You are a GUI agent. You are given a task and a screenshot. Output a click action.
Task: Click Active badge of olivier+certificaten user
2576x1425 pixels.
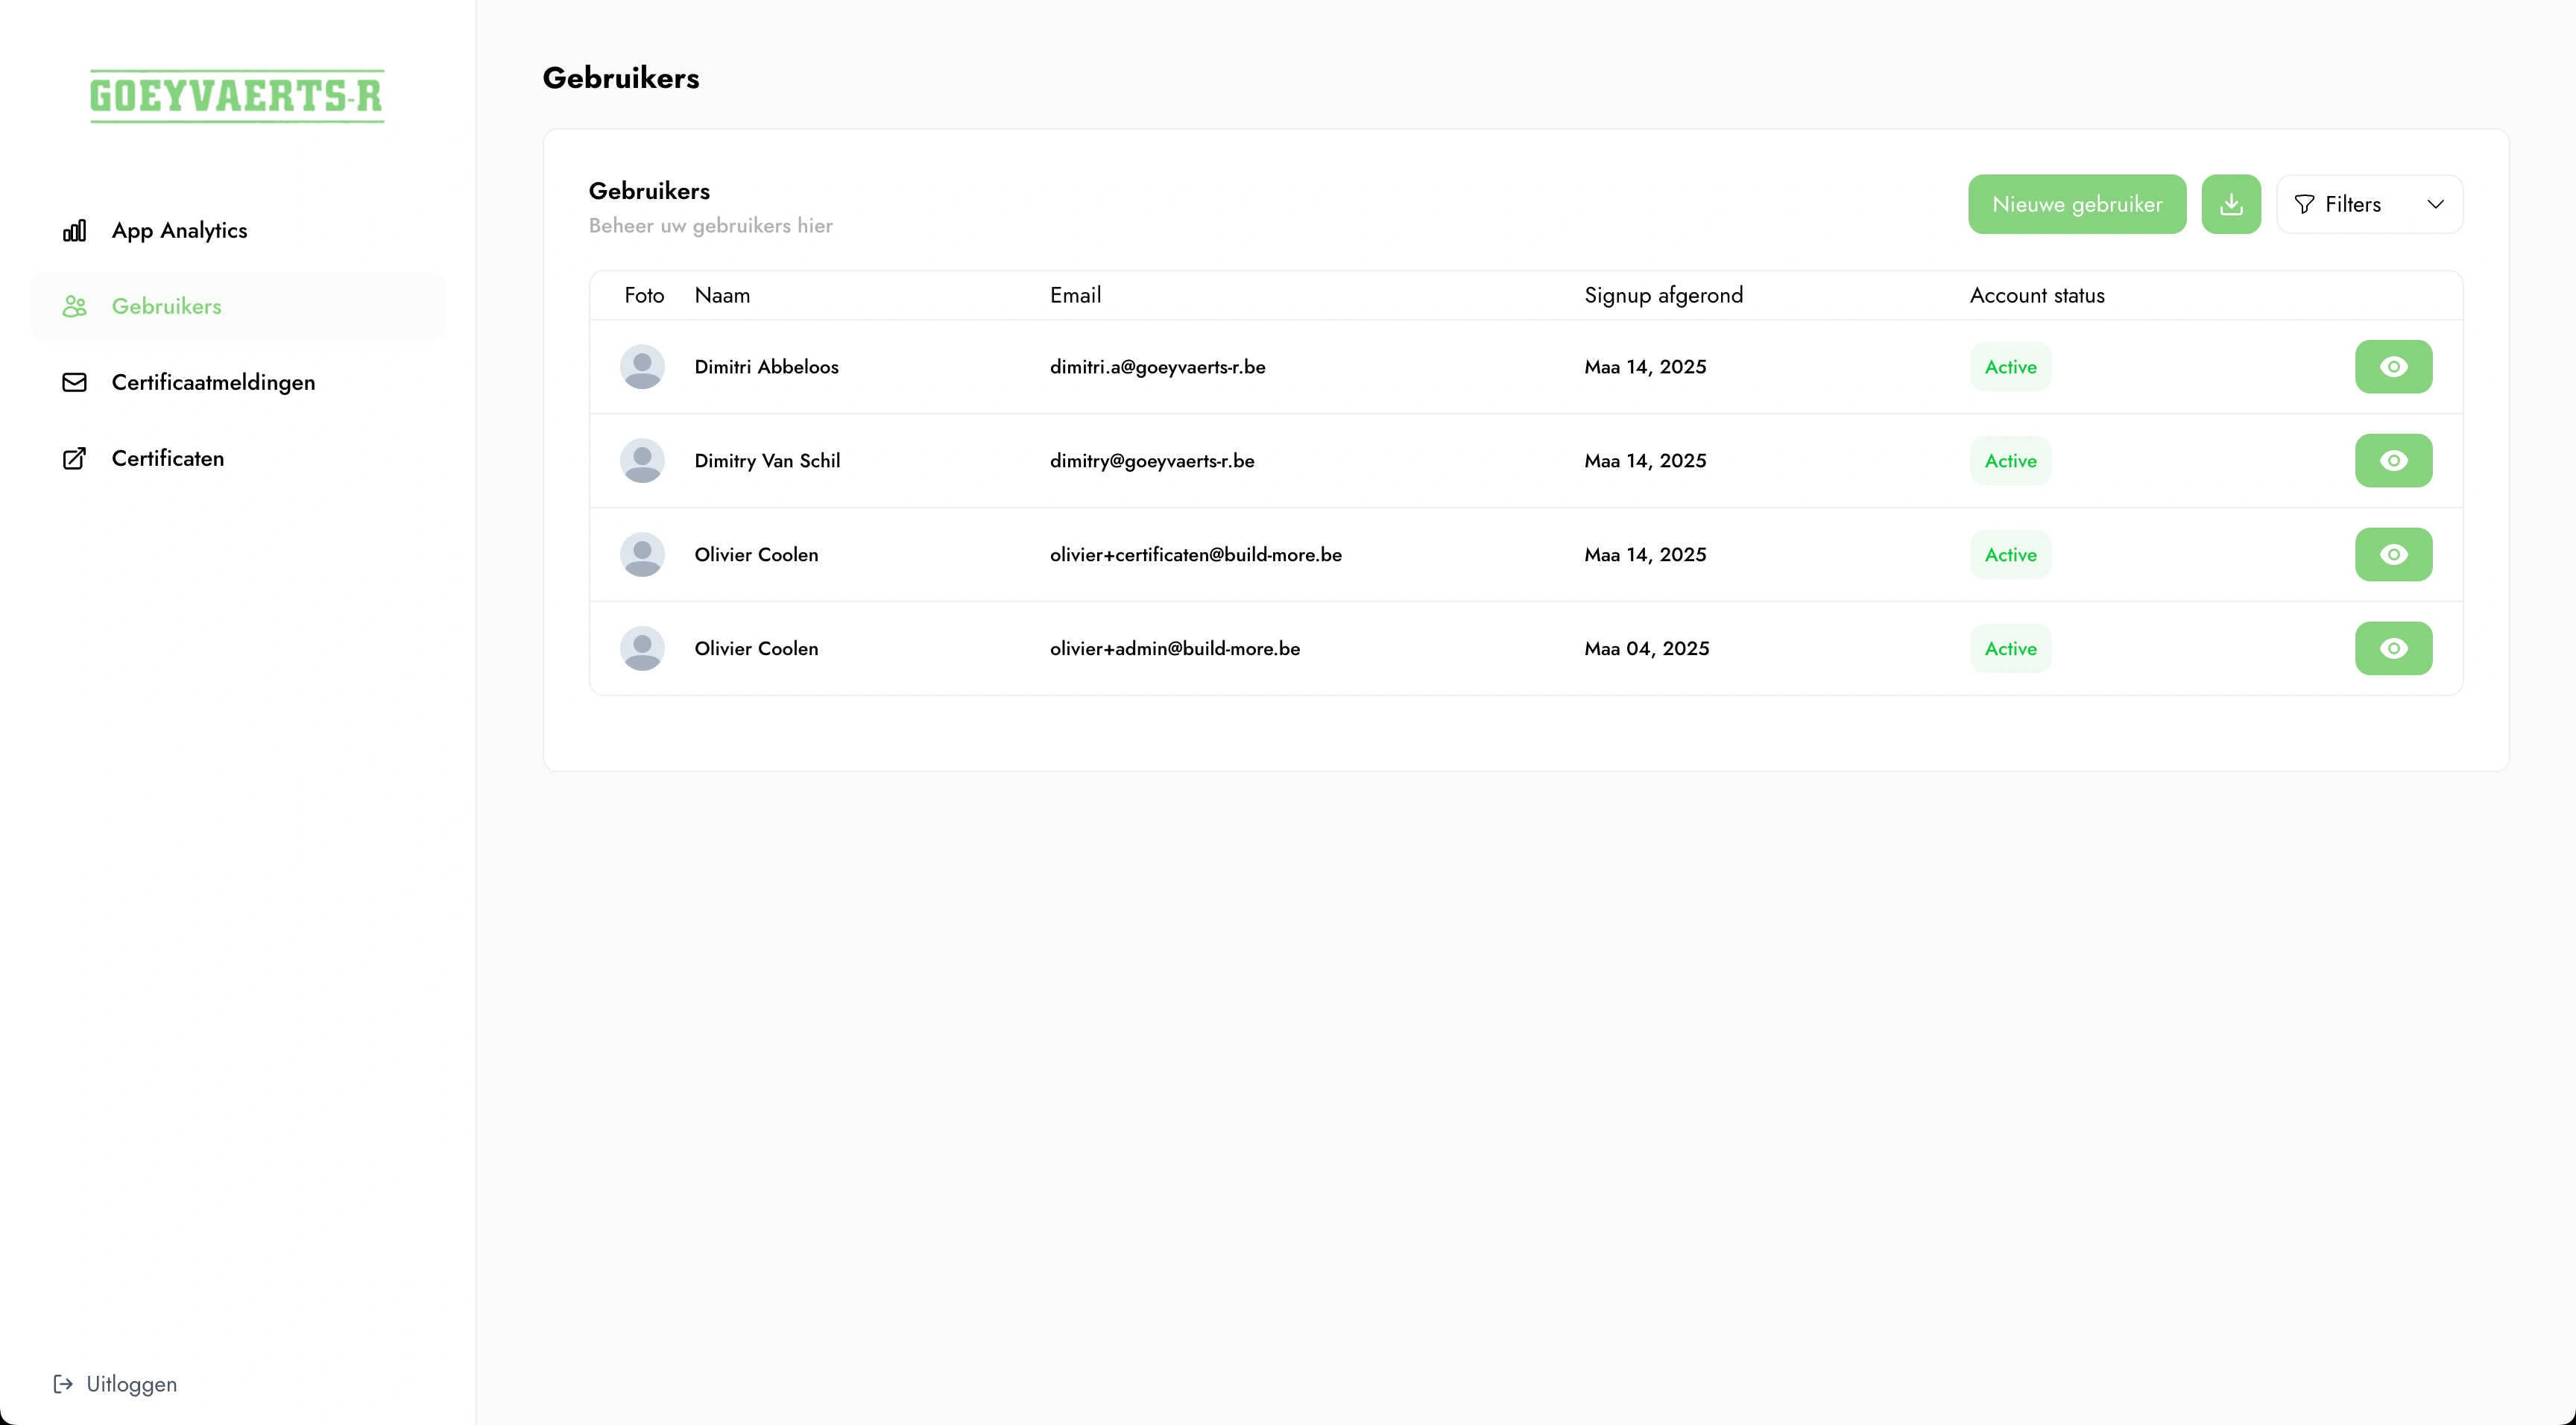pyautogui.click(x=2010, y=555)
